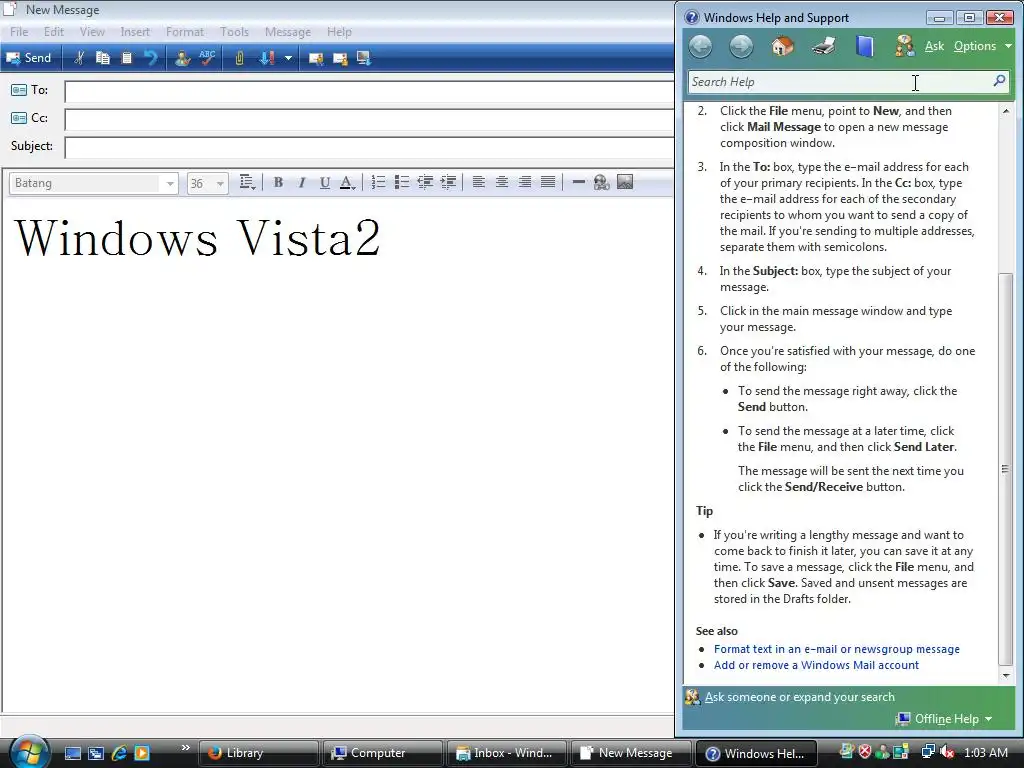The image size is (1024, 768).
Task: Click the insert picture icon
Action: [x=625, y=182]
